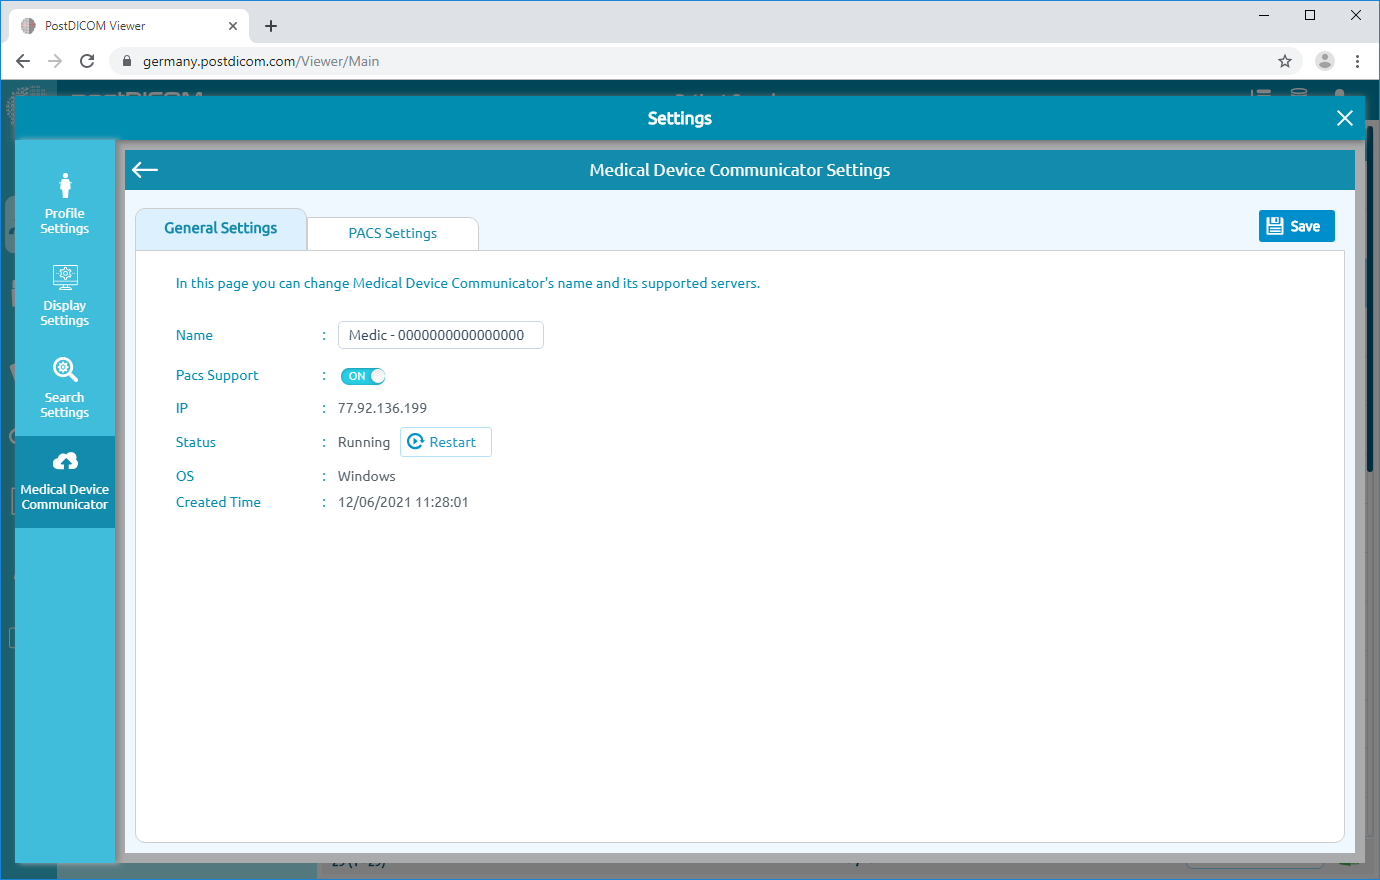Click the OS value Windows
The image size is (1380, 880).
[x=367, y=476]
